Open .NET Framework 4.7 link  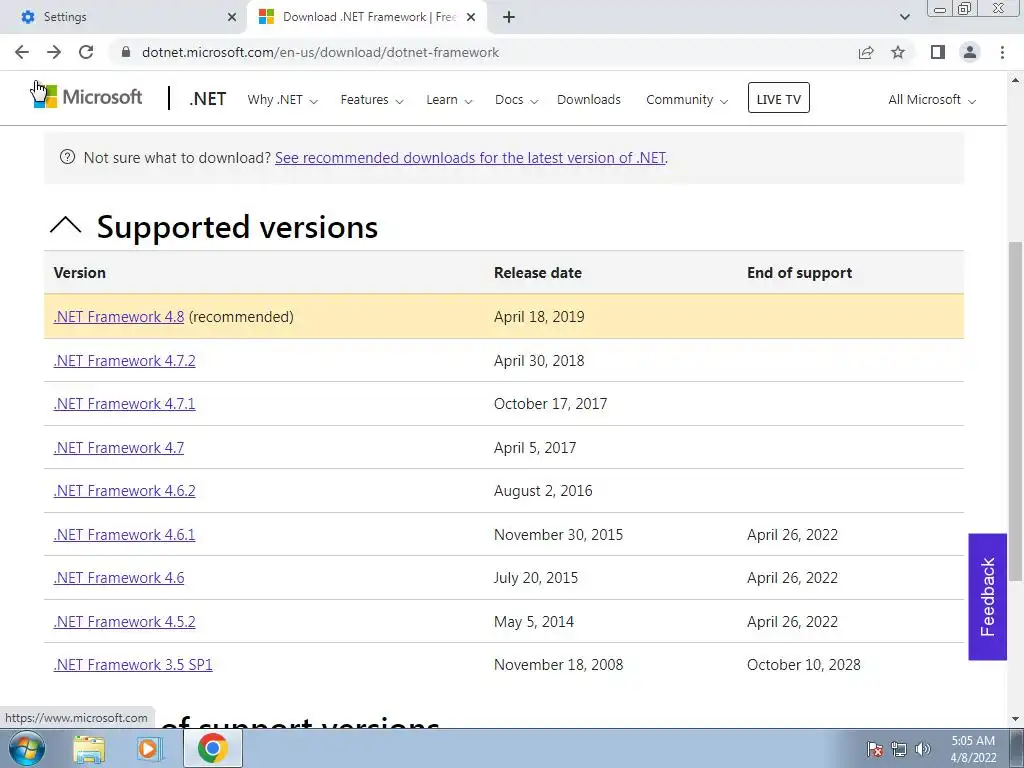click(119, 447)
